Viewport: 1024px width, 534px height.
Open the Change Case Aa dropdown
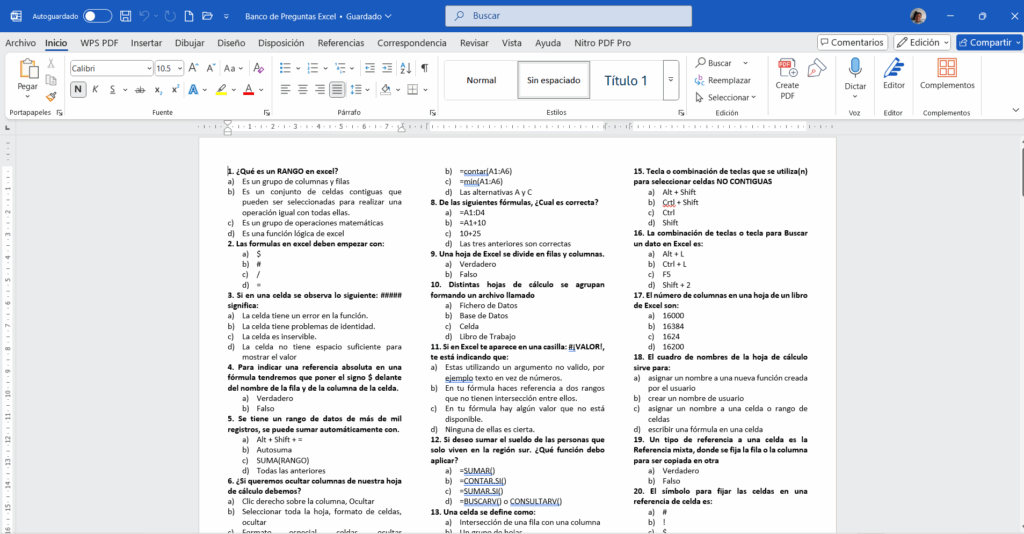(233, 68)
